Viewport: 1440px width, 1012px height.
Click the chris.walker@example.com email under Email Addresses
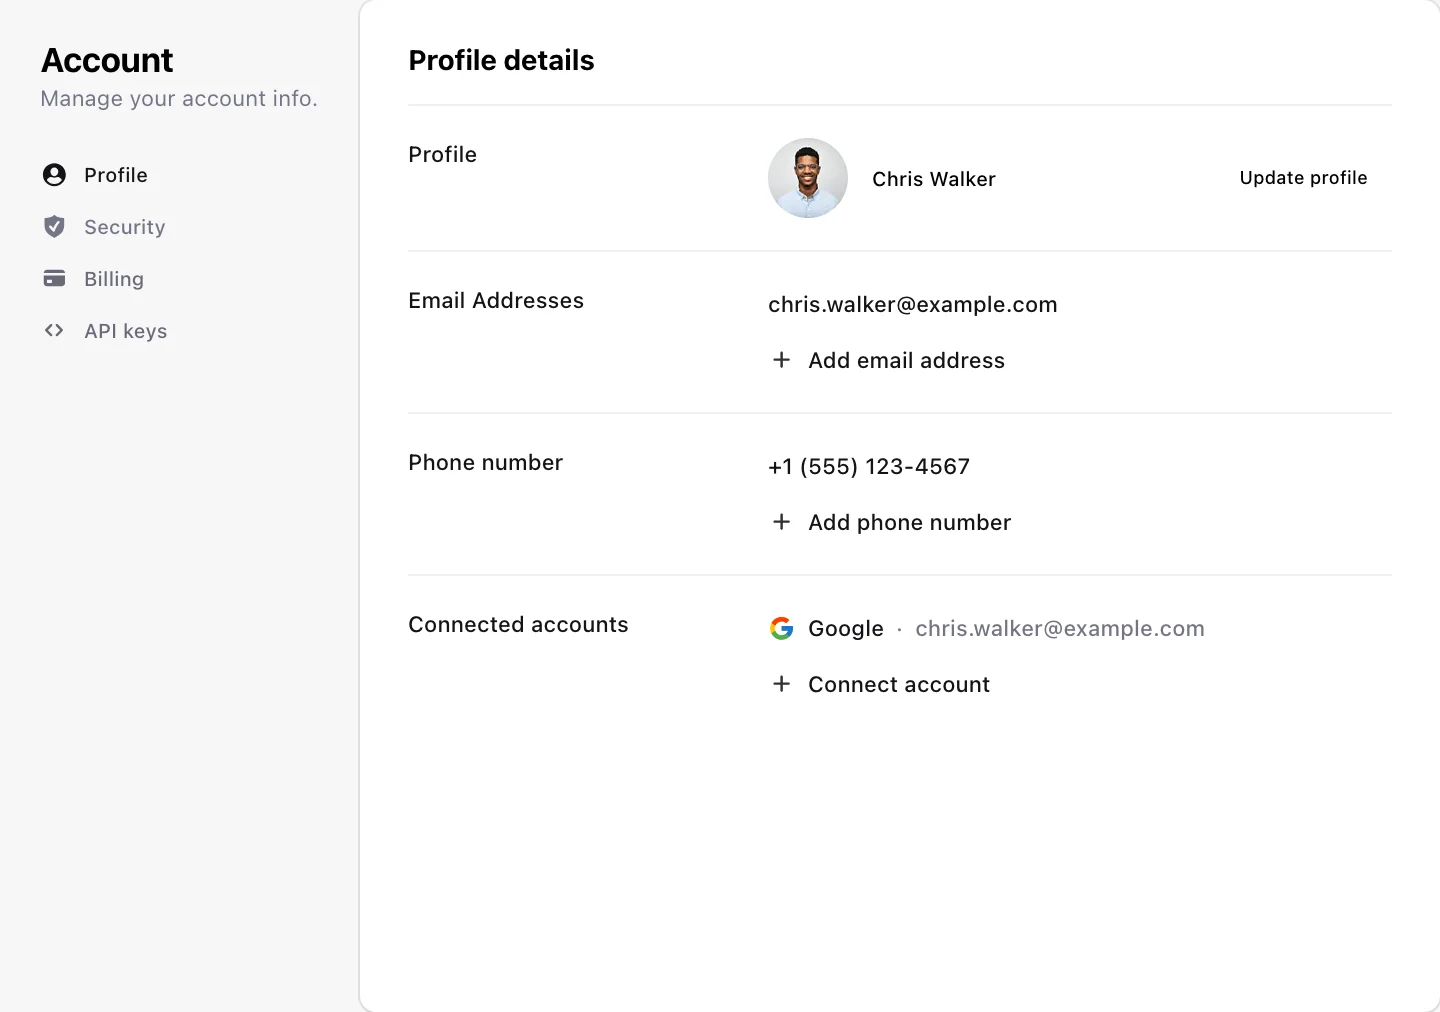(913, 305)
